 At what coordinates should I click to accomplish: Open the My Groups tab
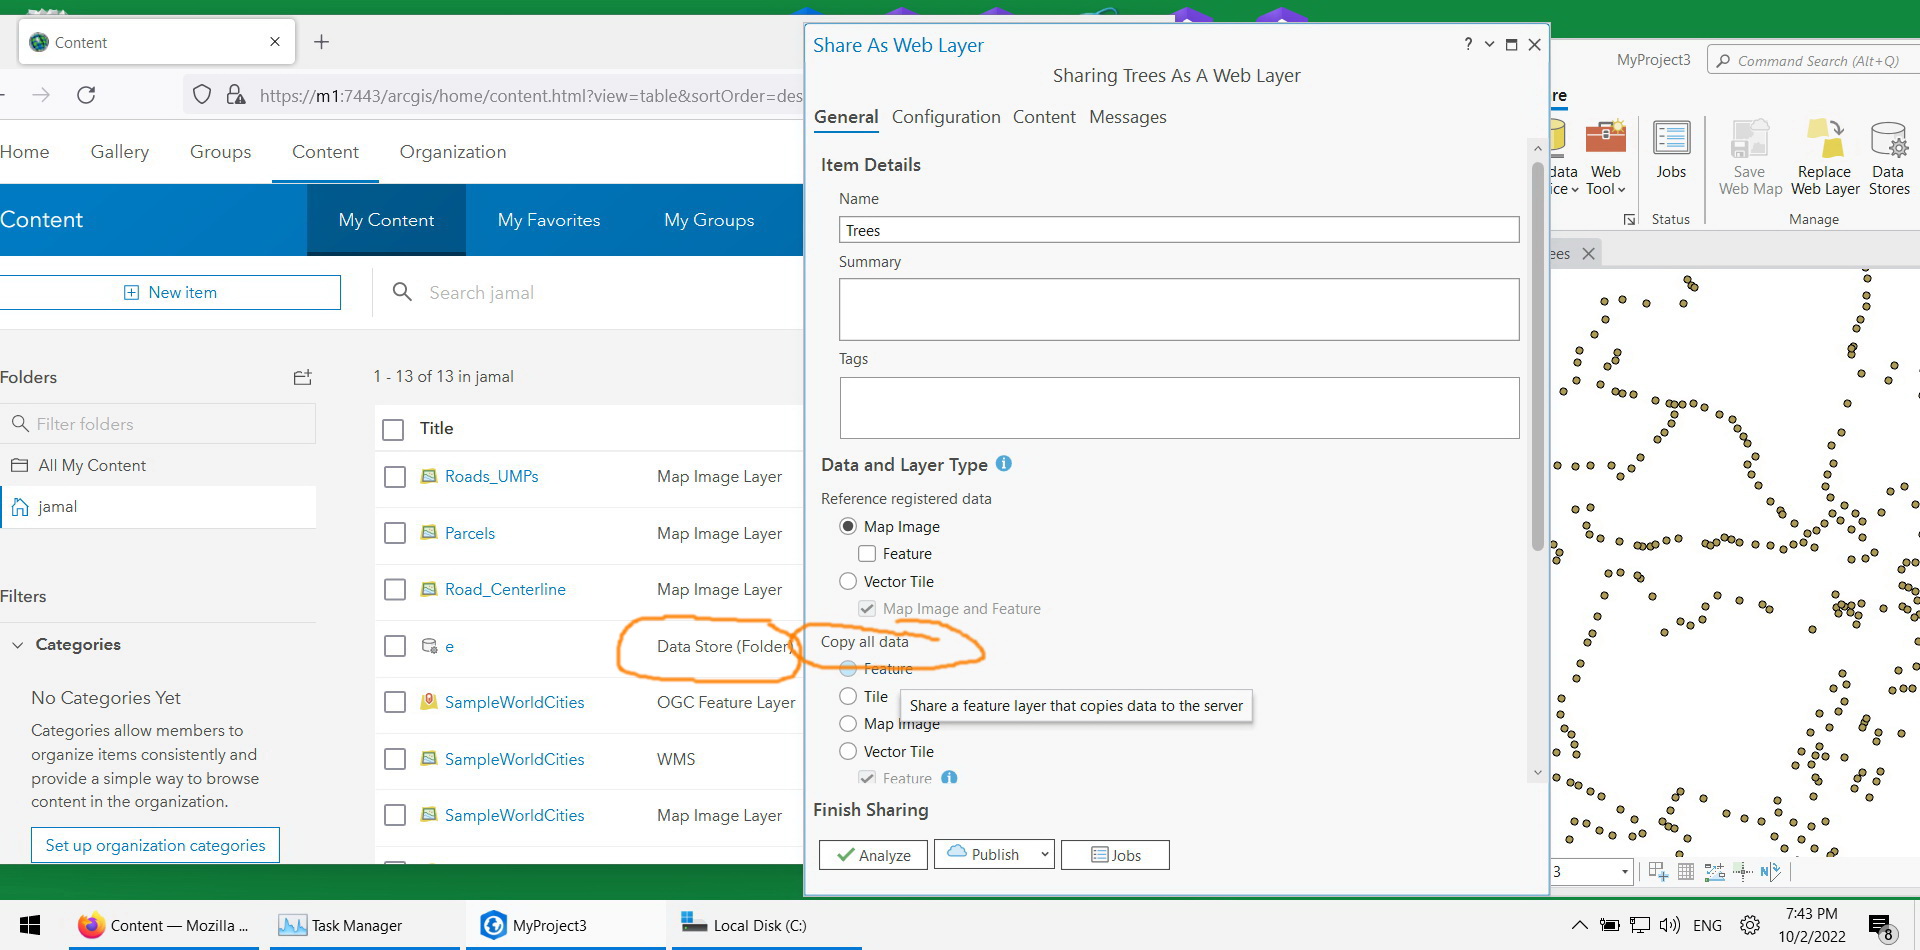[x=708, y=220]
